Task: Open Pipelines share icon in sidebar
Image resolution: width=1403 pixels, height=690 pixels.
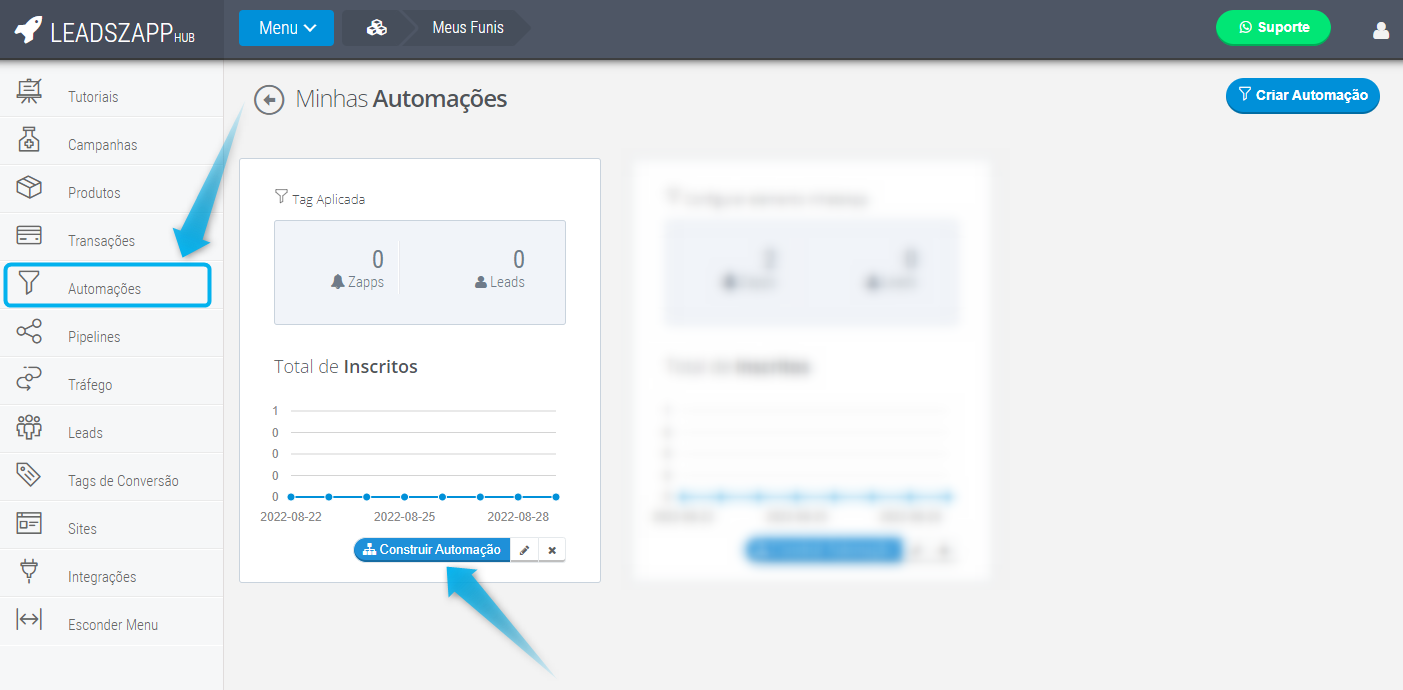Action: click(x=30, y=333)
